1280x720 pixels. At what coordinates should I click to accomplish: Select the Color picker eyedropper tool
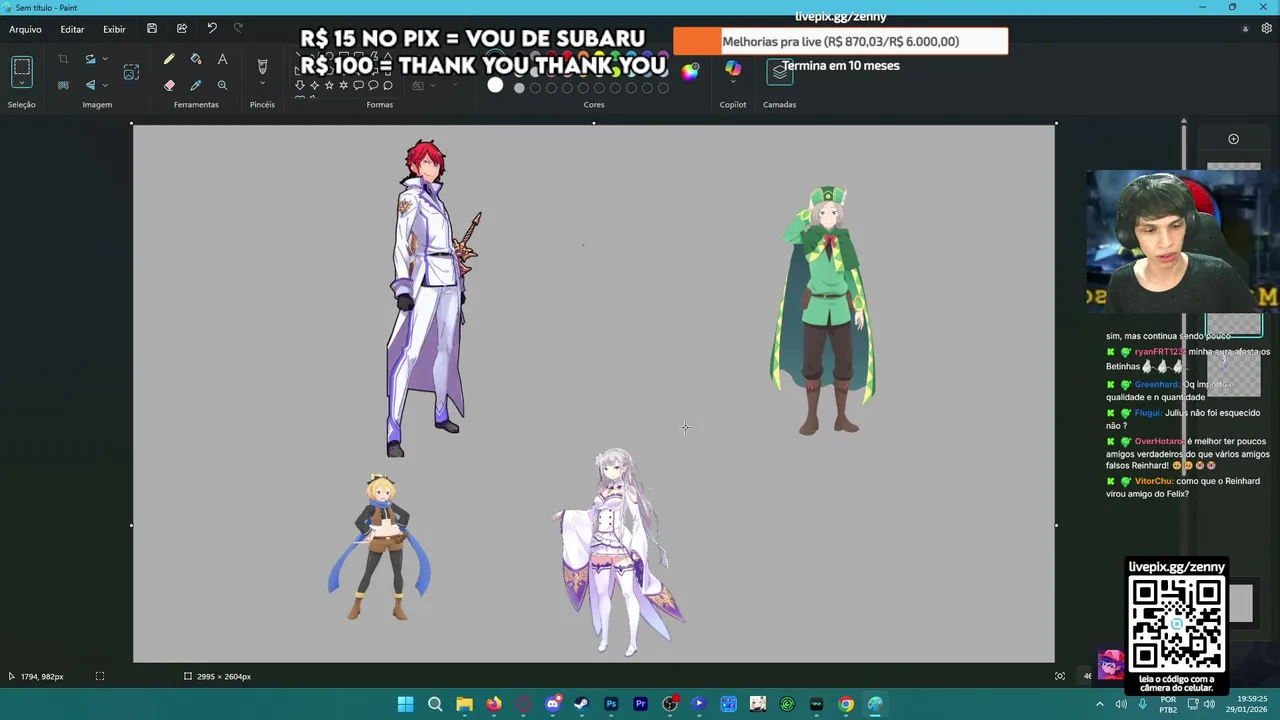(196, 85)
